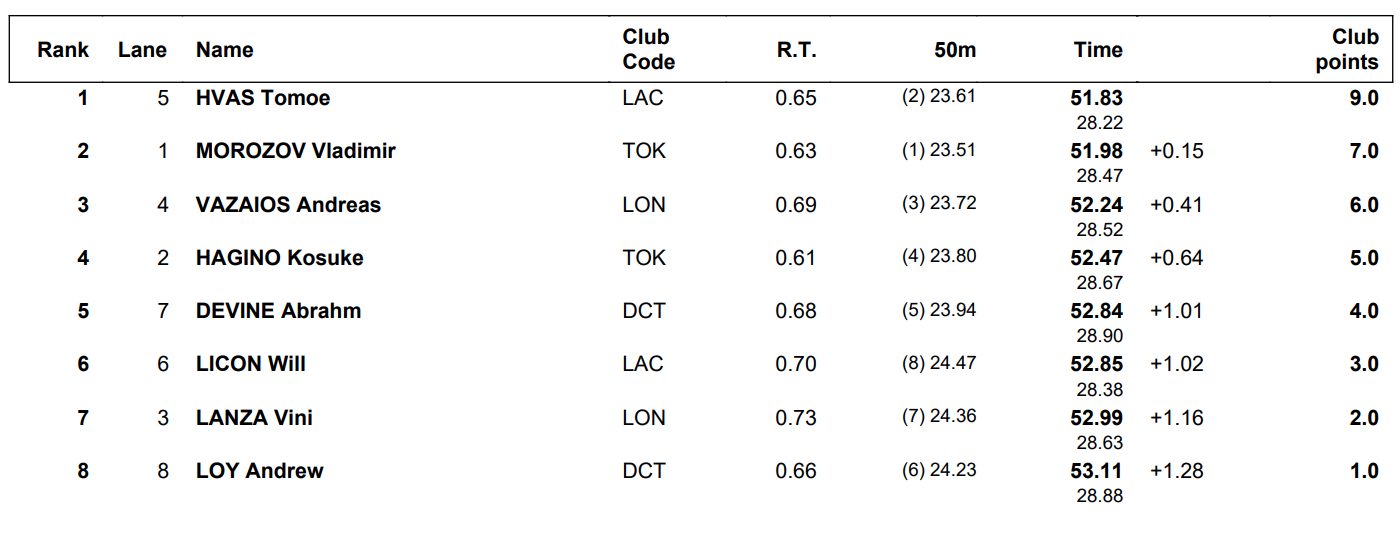The height and width of the screenshot is (540, 1400).
Task: Click the Rank column header
Action: pyautogui.click(x=63, y=50)
